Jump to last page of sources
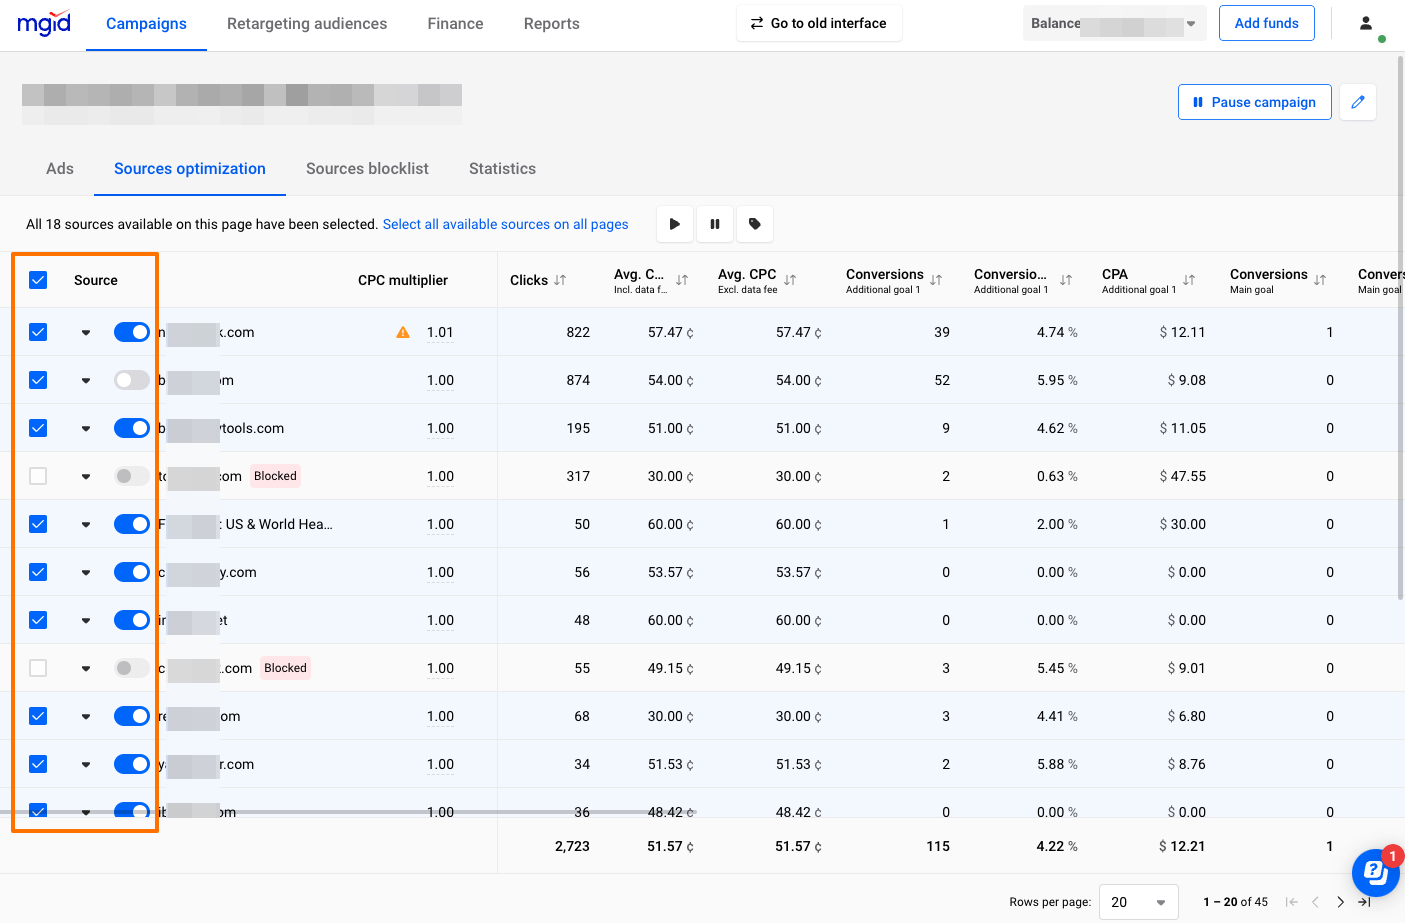This screenshot has width=1405, height=923. [1364, 902]
